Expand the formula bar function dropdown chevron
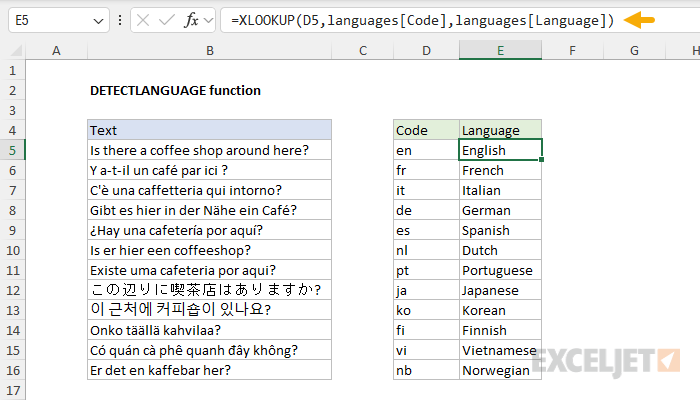The height and width of the screenshot is (400, 700). [x=208, y=20]
